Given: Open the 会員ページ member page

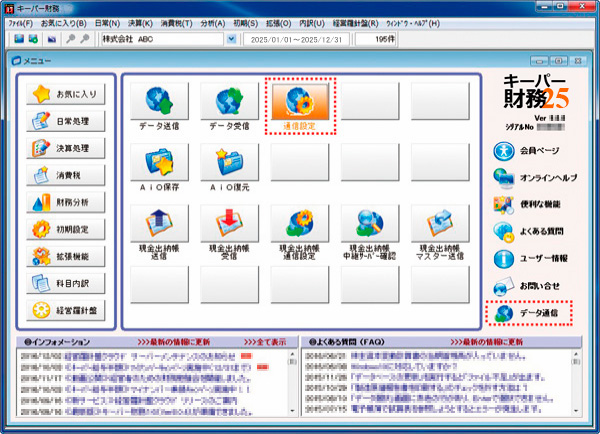Looking at the screenshot, I should [x=526, y=151].
